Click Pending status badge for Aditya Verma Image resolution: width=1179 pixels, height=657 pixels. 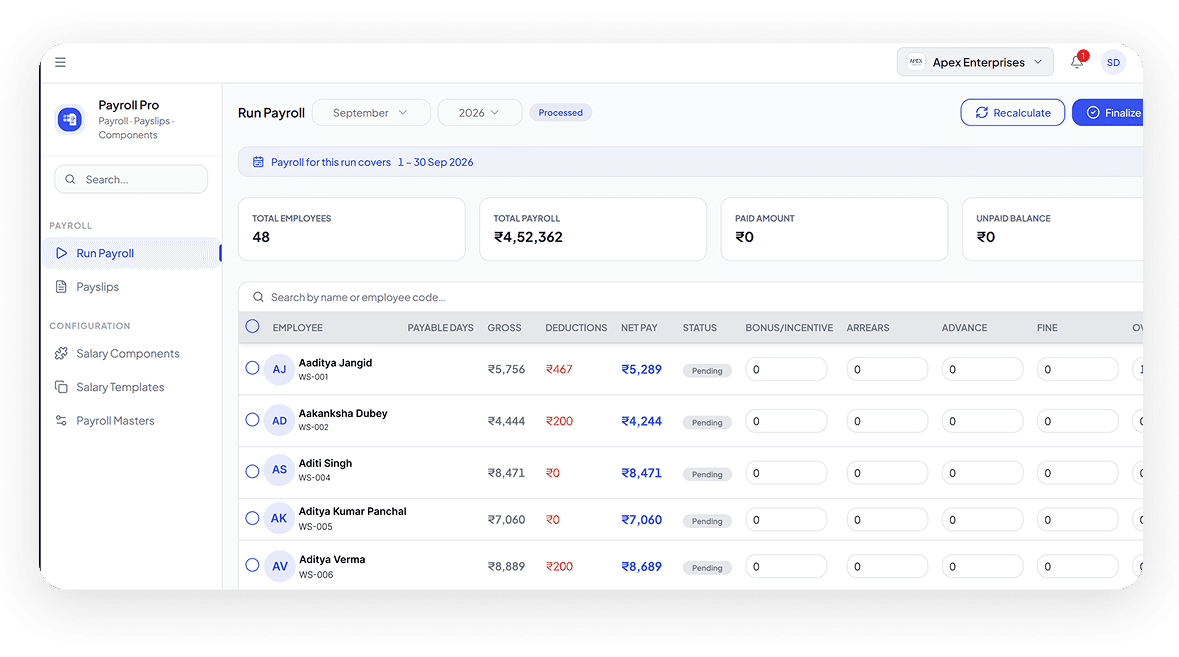tap(707, 568)
